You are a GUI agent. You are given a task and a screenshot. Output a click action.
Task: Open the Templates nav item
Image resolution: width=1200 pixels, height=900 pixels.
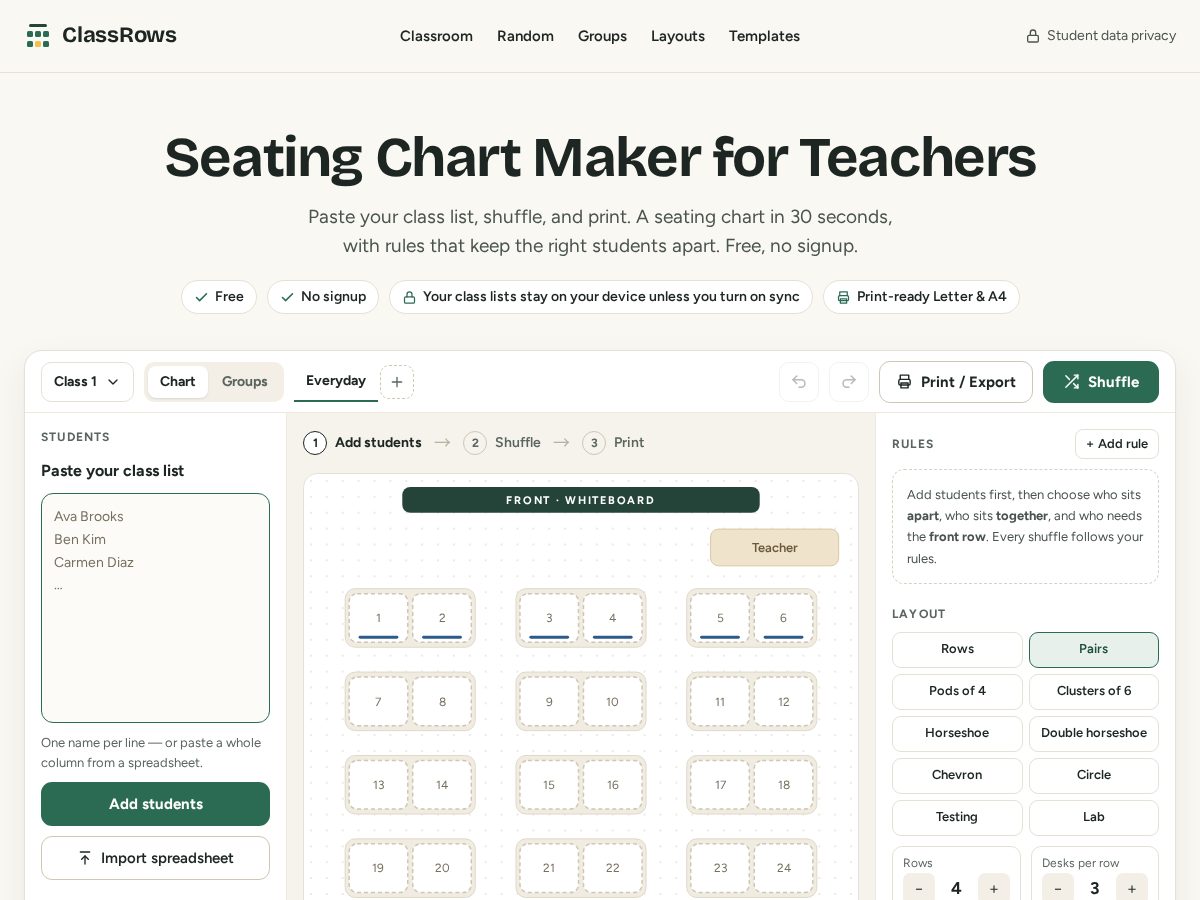(764, 36)
